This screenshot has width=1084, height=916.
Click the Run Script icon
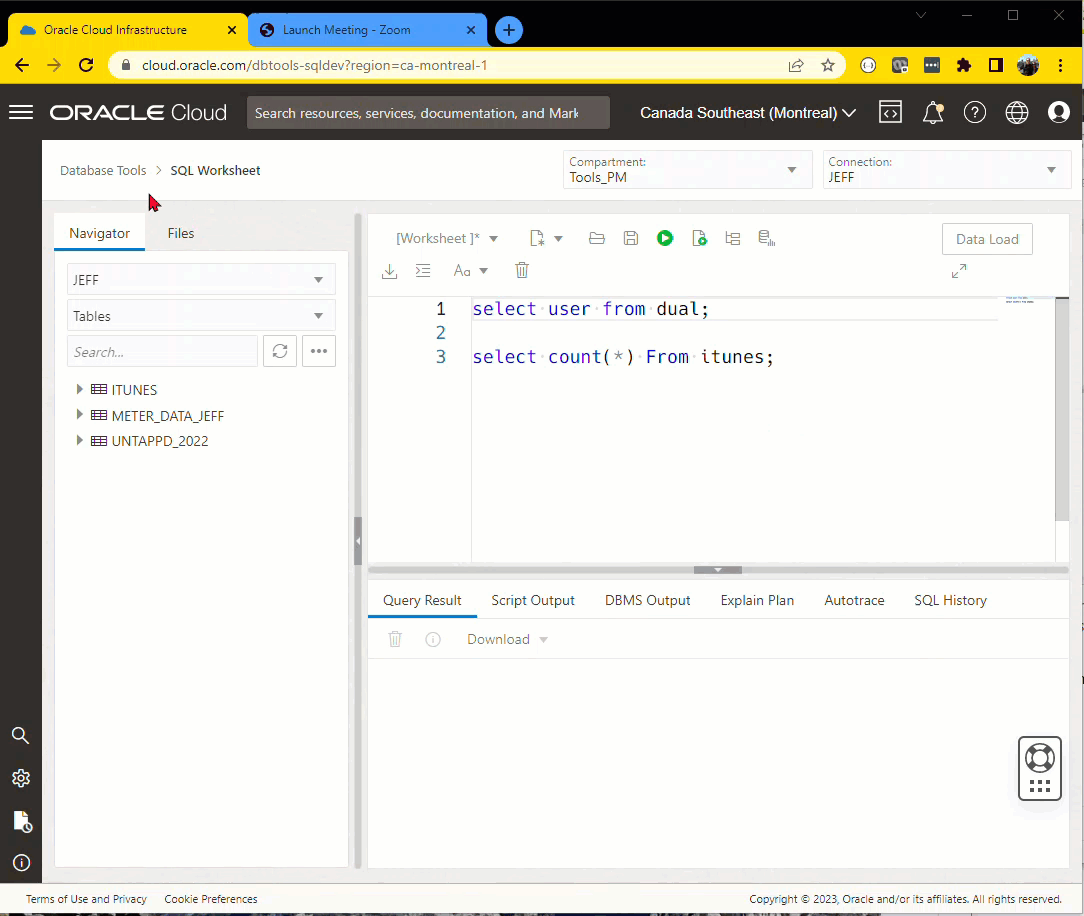[x=699, y=239]
